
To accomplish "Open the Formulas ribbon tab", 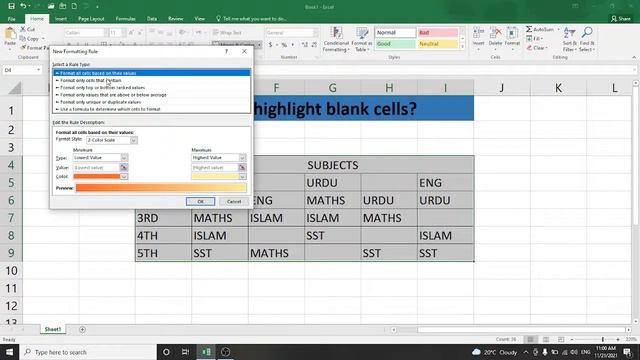I will tap(125, 19).
